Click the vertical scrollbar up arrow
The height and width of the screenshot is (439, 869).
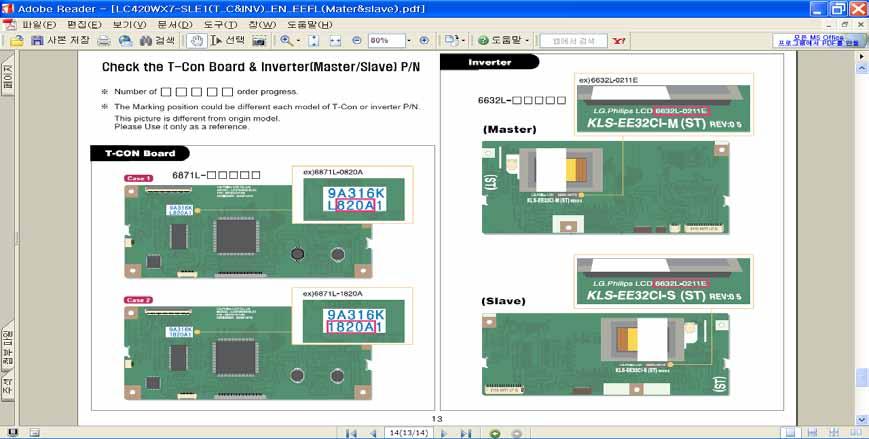pos(862,68)
